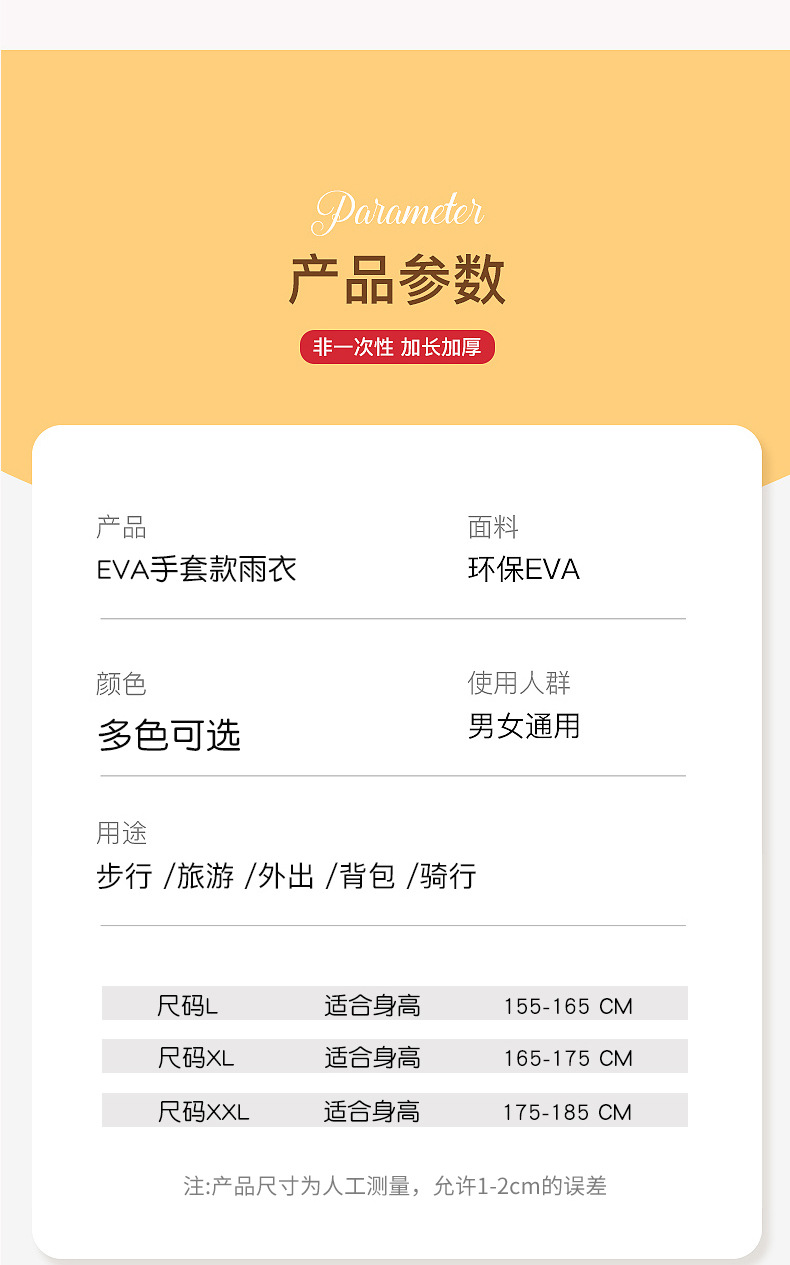The height and width of the screenshot is (1265, 790).
Task: Click the 用途 label
Action: (x=122, y=833)
